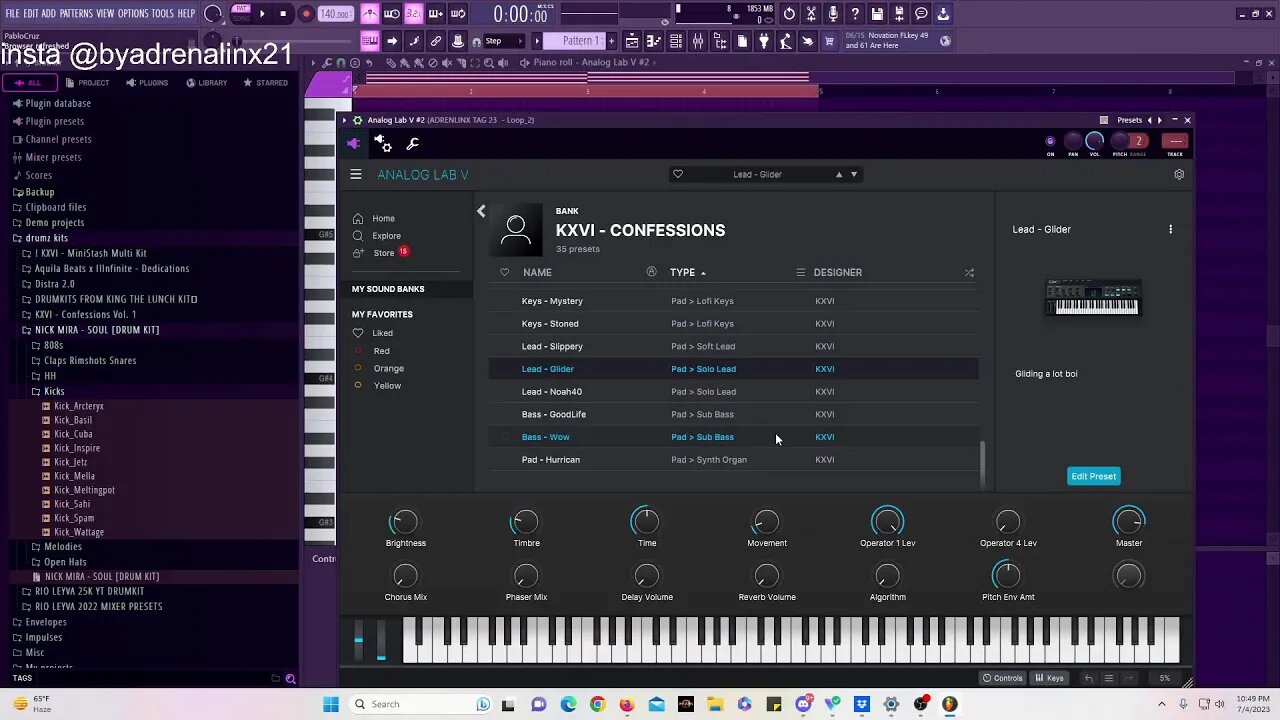The height and width of the screenshot is (720, 1280).
Task: Start FL Studio playback
Action: coord(262,14)
